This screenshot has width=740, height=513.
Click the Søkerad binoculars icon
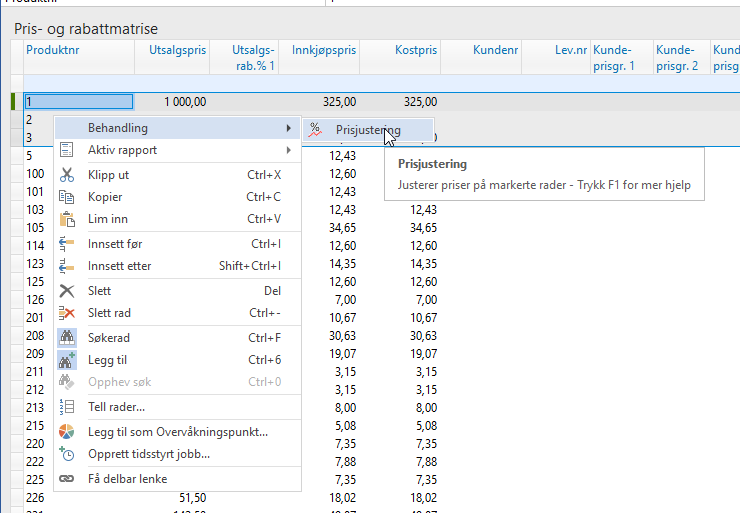[67, 337]
